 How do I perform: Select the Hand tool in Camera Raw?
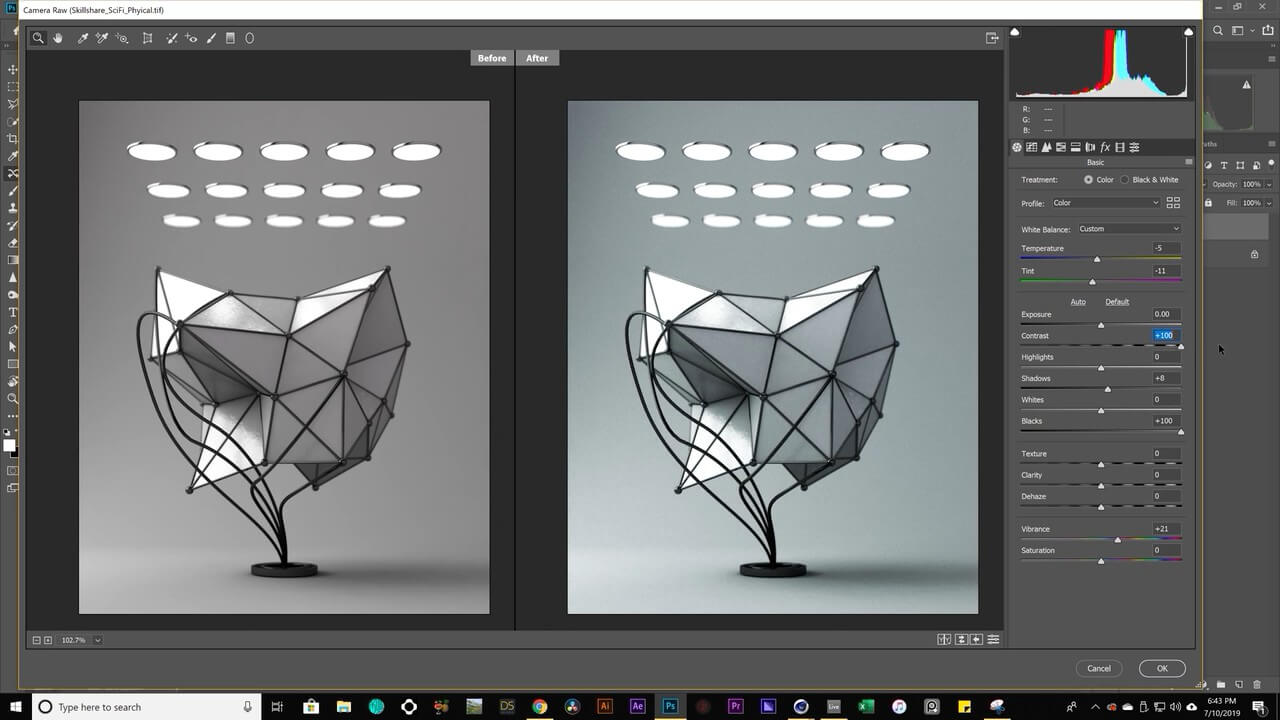tap(58, 38)
